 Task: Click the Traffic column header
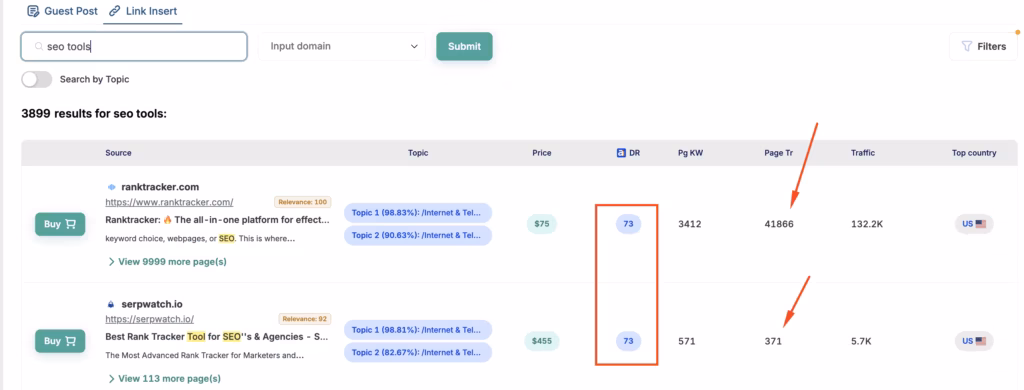pyautogui.click(x=863, y=153)
